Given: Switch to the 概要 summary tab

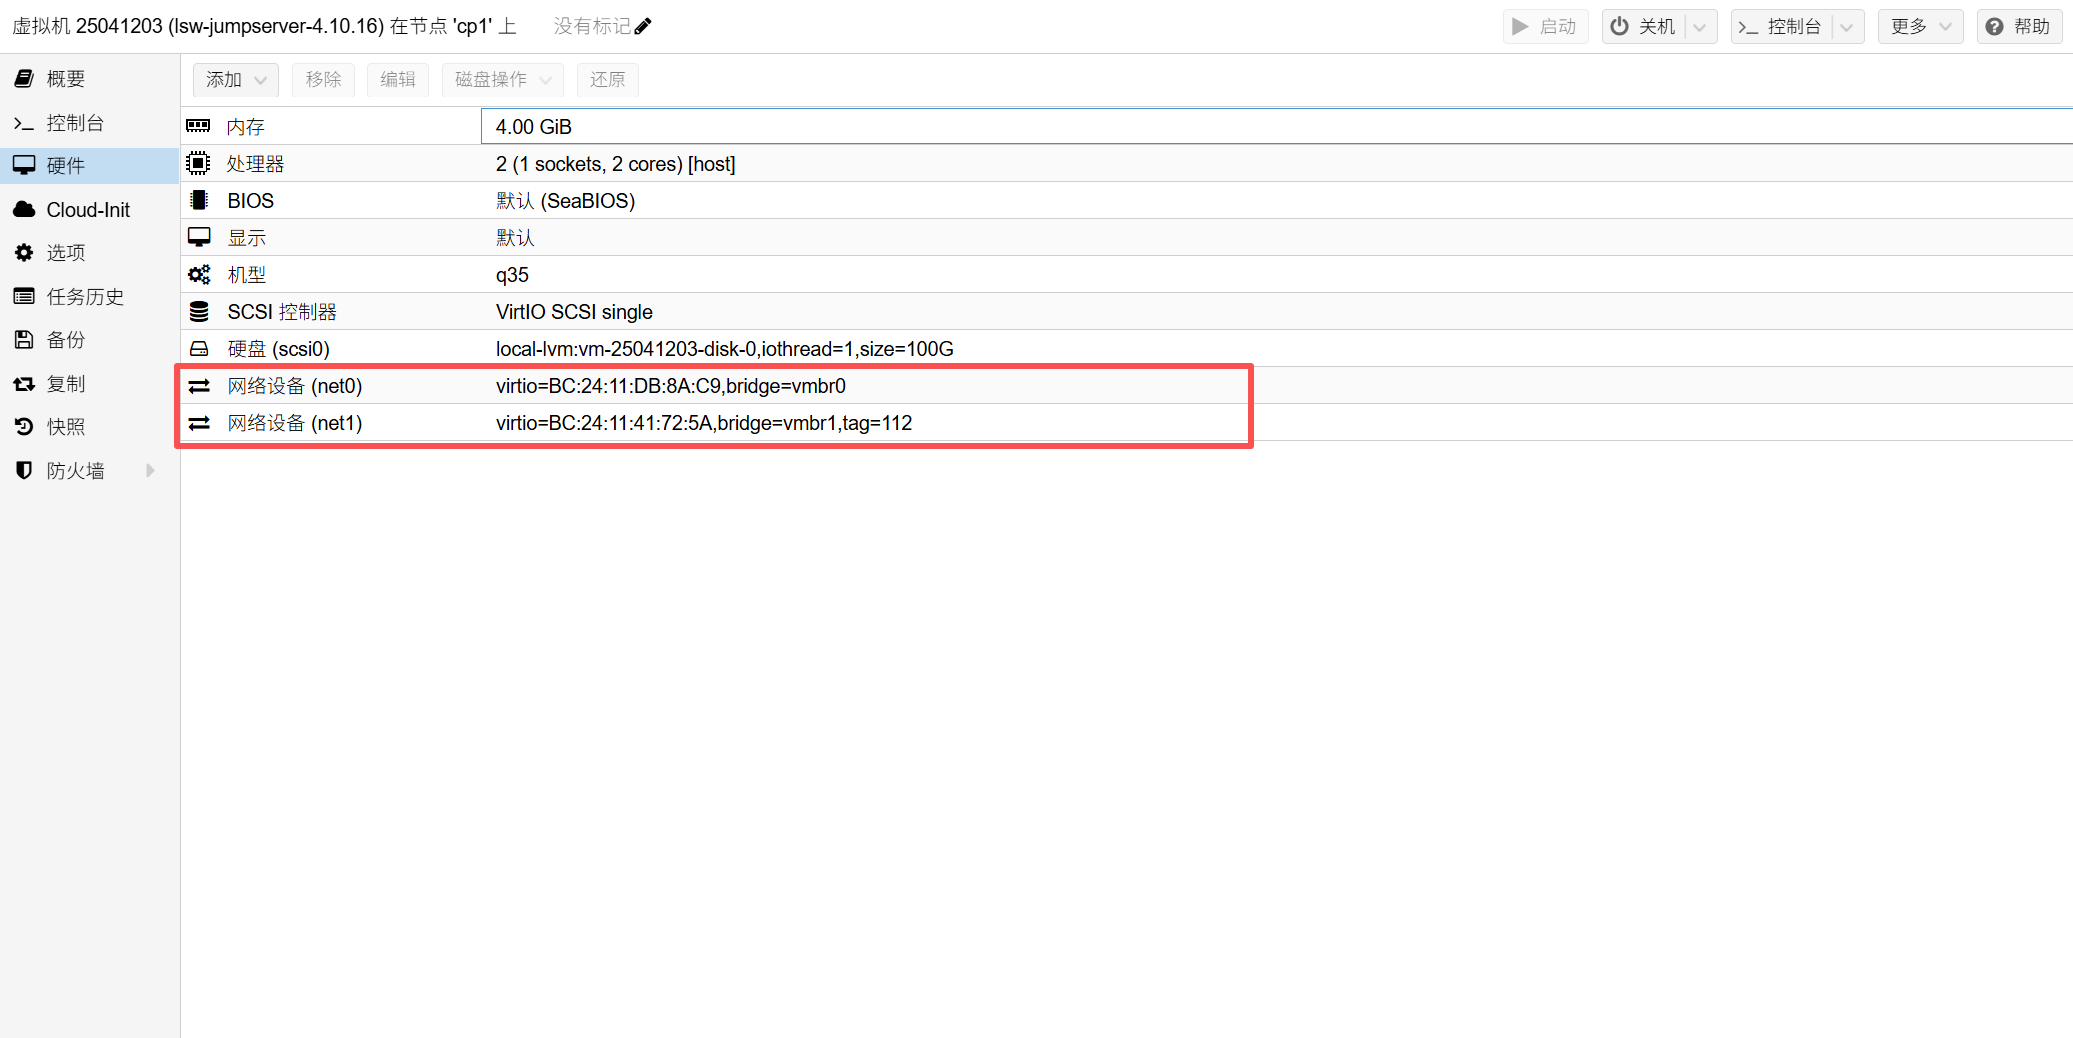Looking at the screenshot, I should (x=66, y=79).
